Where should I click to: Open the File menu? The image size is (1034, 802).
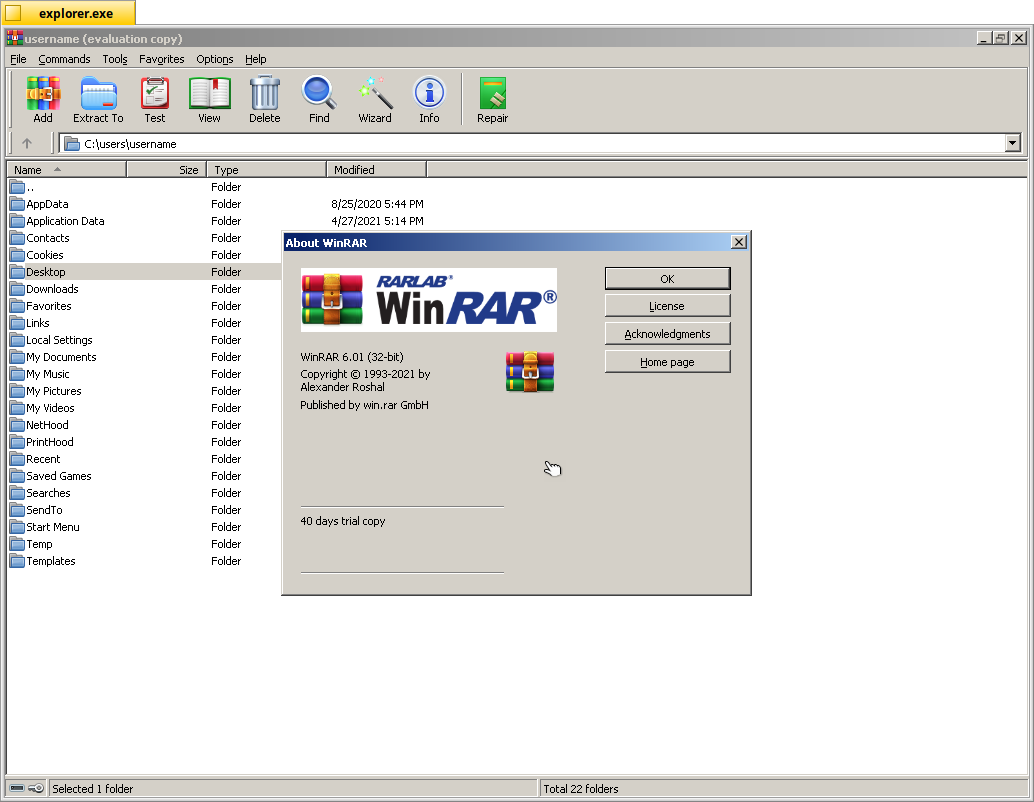coord(18,59)
